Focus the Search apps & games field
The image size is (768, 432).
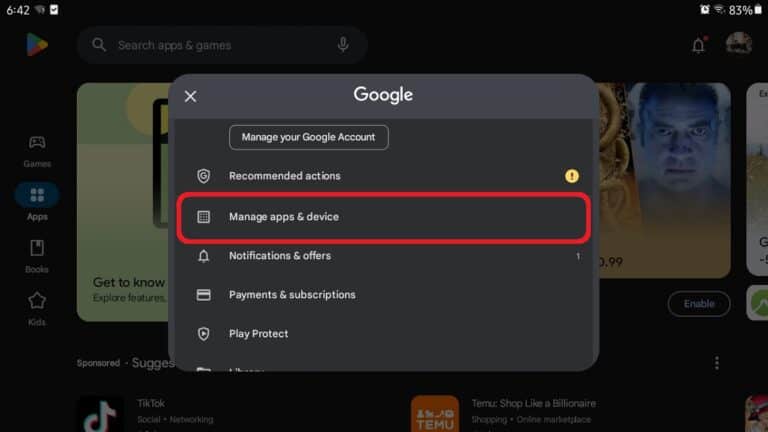221,45
